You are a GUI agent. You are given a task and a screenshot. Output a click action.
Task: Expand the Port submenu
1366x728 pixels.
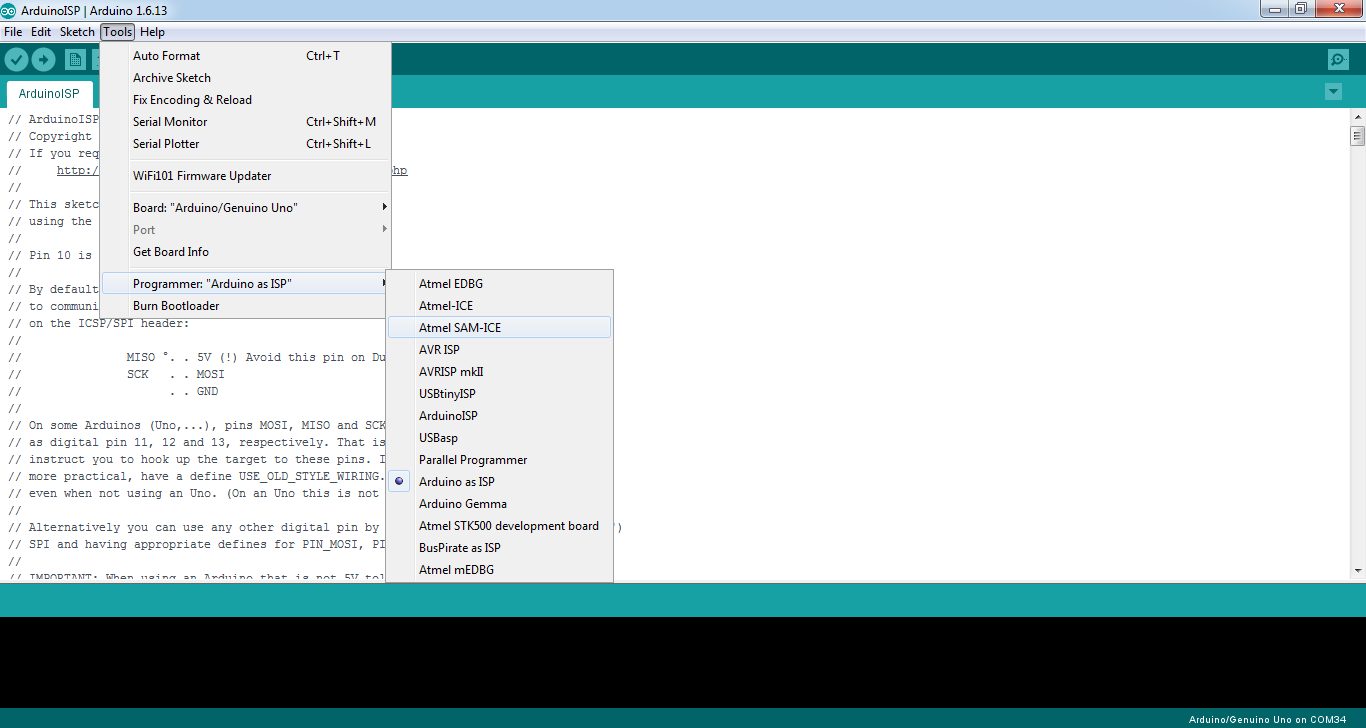point(245,230)
